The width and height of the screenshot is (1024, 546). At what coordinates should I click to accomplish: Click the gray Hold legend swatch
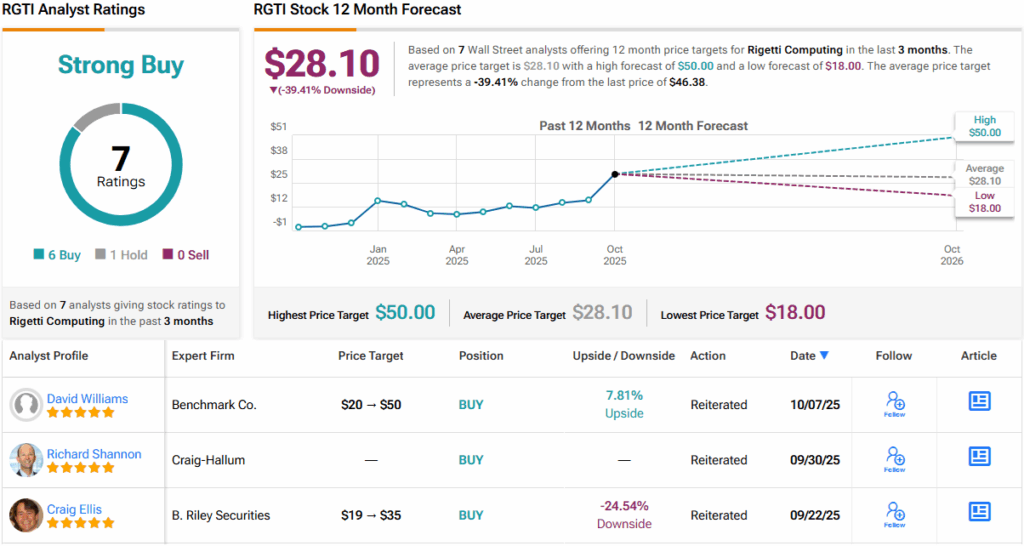pyautogui.click(x=100, y=255)
